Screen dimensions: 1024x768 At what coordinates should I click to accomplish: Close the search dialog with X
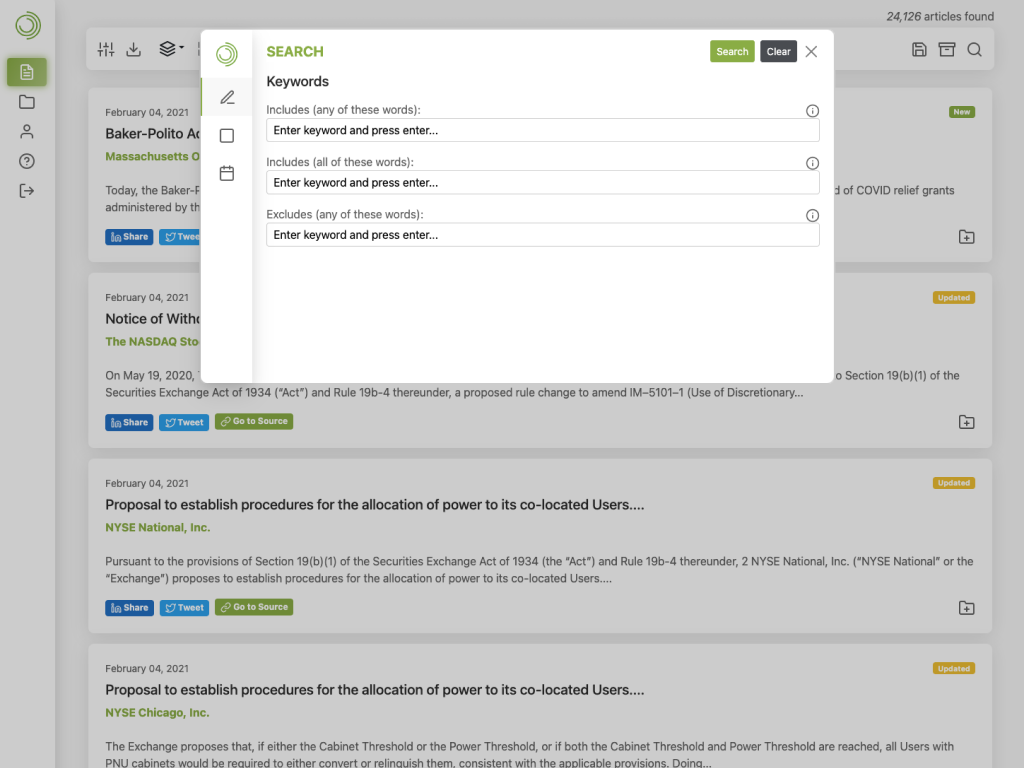click(811, 51)
